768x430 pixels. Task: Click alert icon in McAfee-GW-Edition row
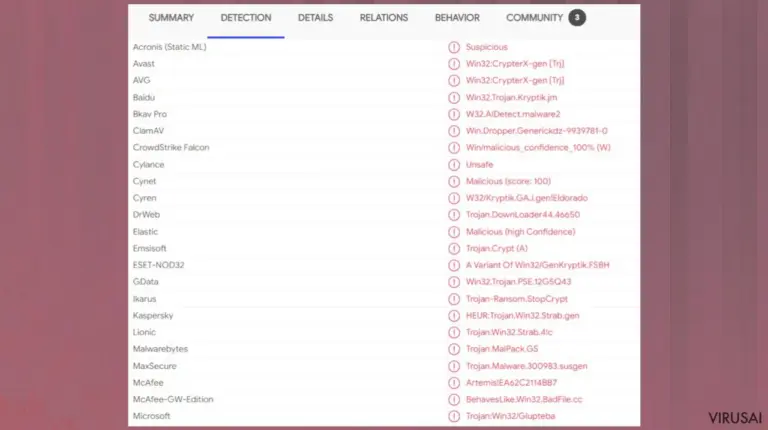point(454,399)
